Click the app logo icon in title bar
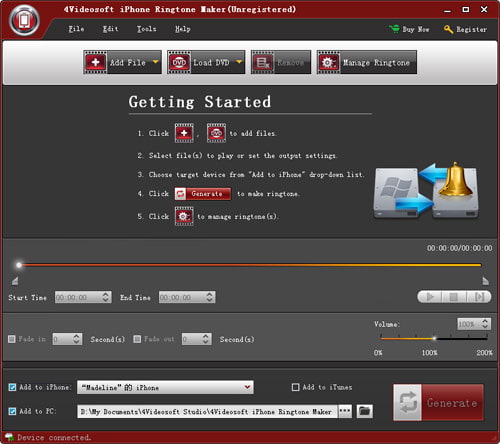500x444 pixels. [x=24, y=21]
